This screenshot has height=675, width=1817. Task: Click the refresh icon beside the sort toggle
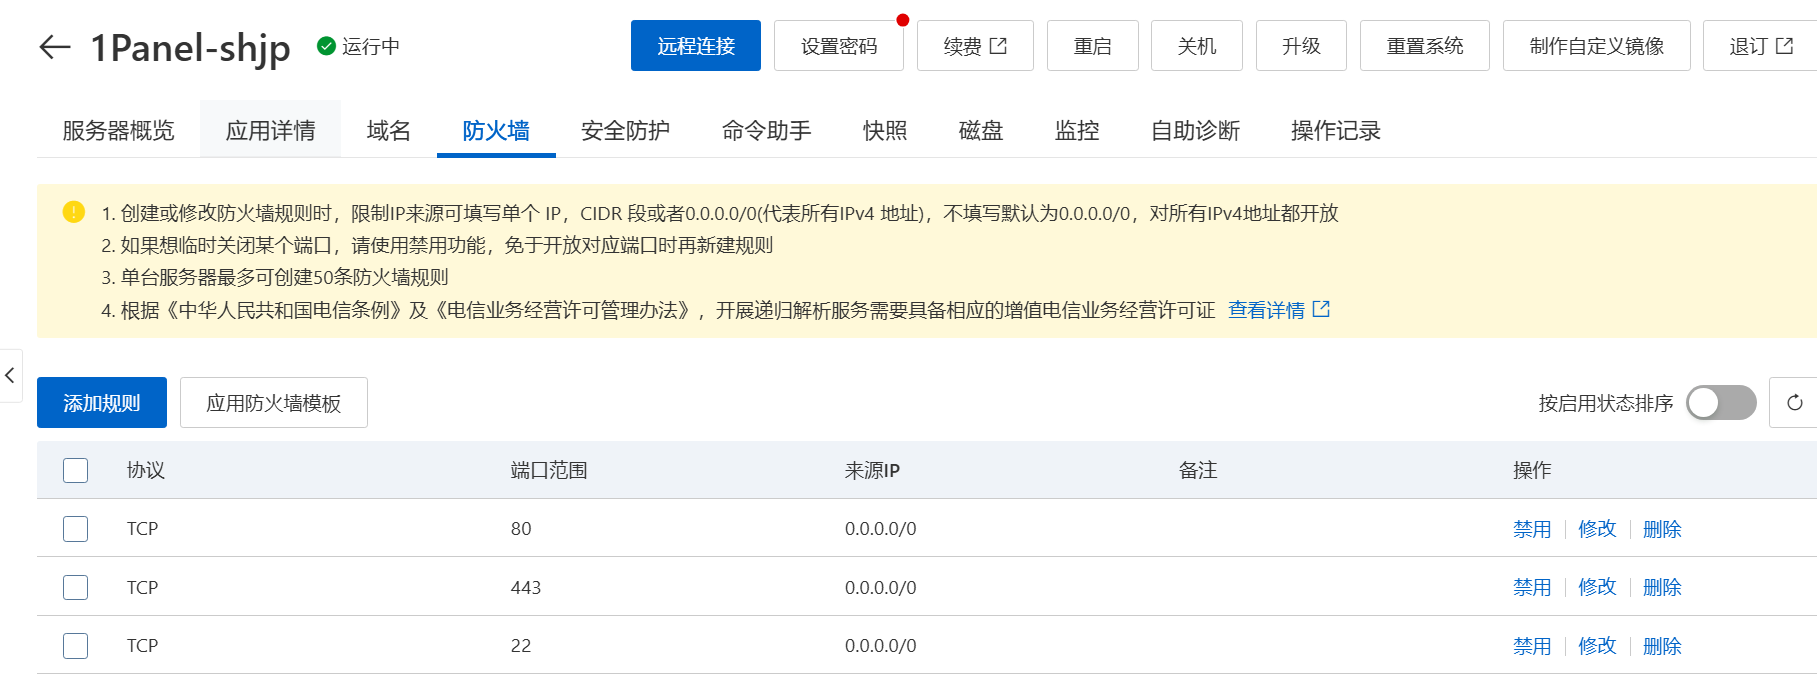coord(1794,403)
